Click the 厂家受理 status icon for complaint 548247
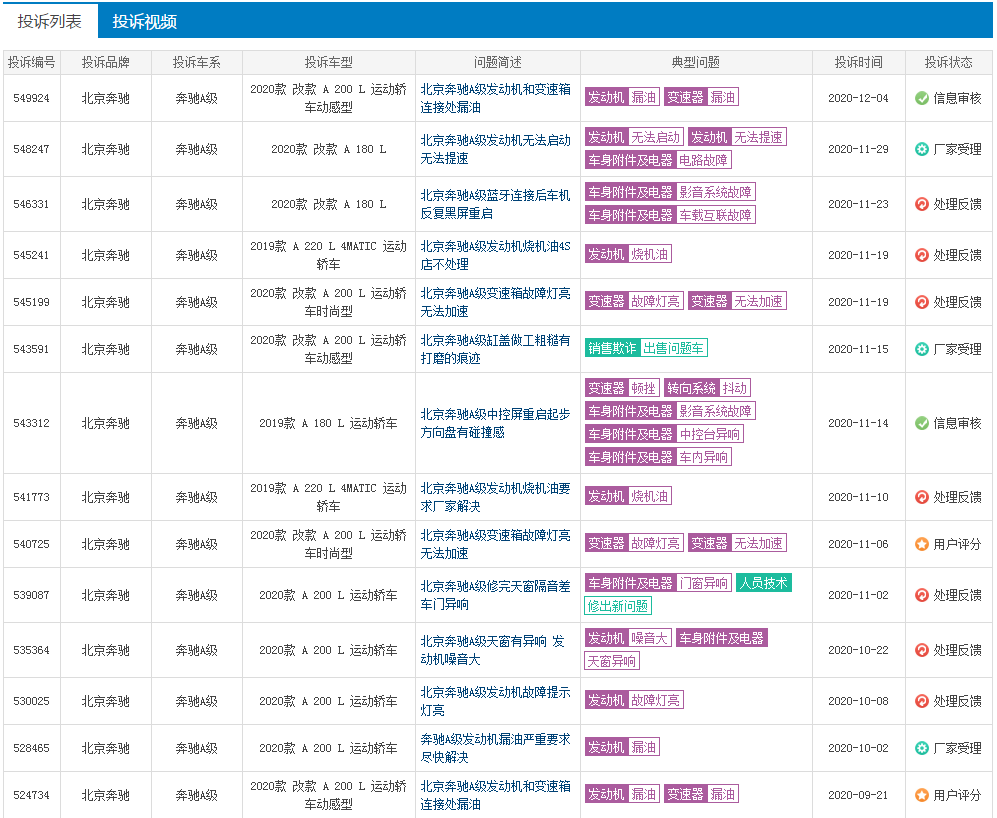The width and height of the screenshot is (997, 818). (x=921, y=149)
